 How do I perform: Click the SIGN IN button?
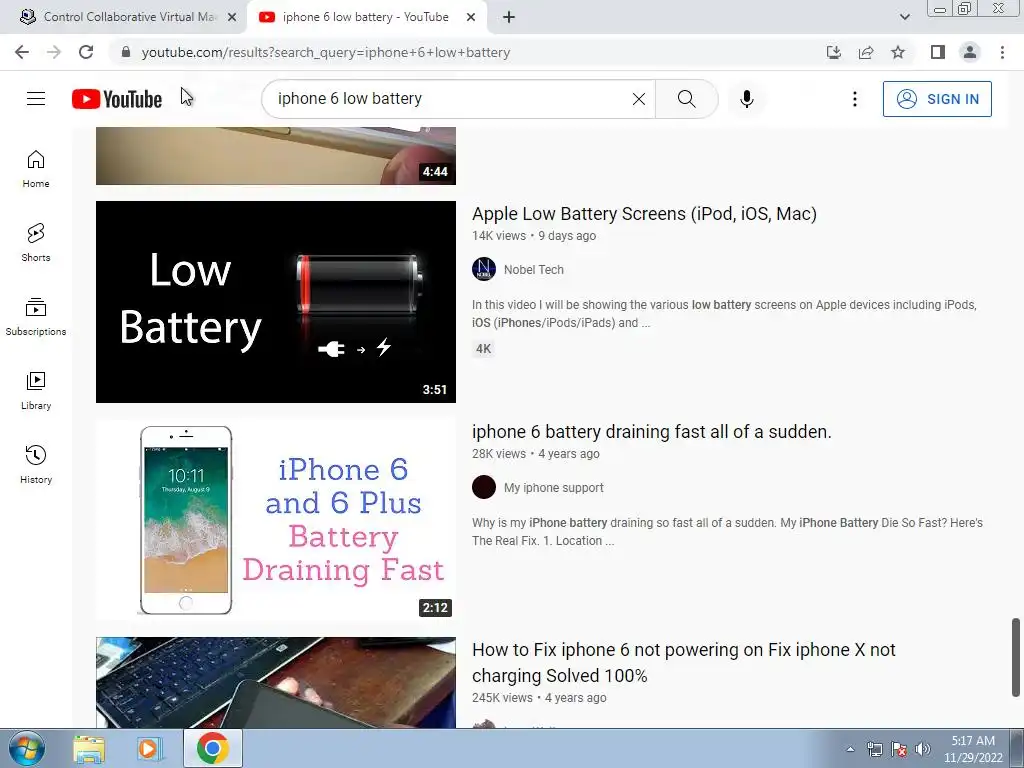coord(937,99)
